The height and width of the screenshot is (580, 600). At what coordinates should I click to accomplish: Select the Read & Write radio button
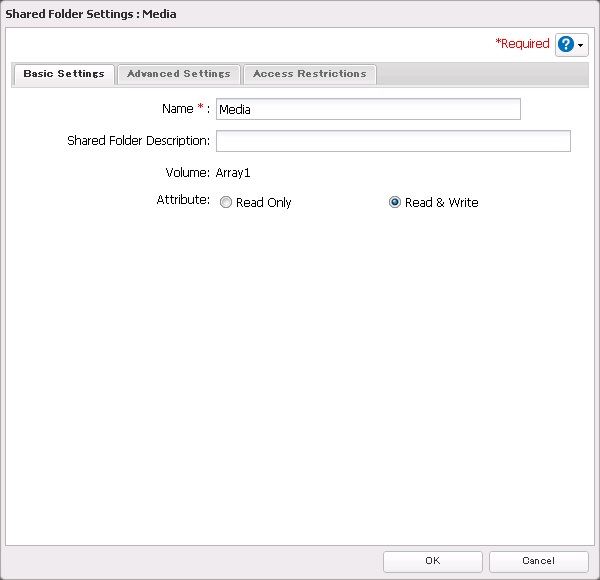click(395, 202)
